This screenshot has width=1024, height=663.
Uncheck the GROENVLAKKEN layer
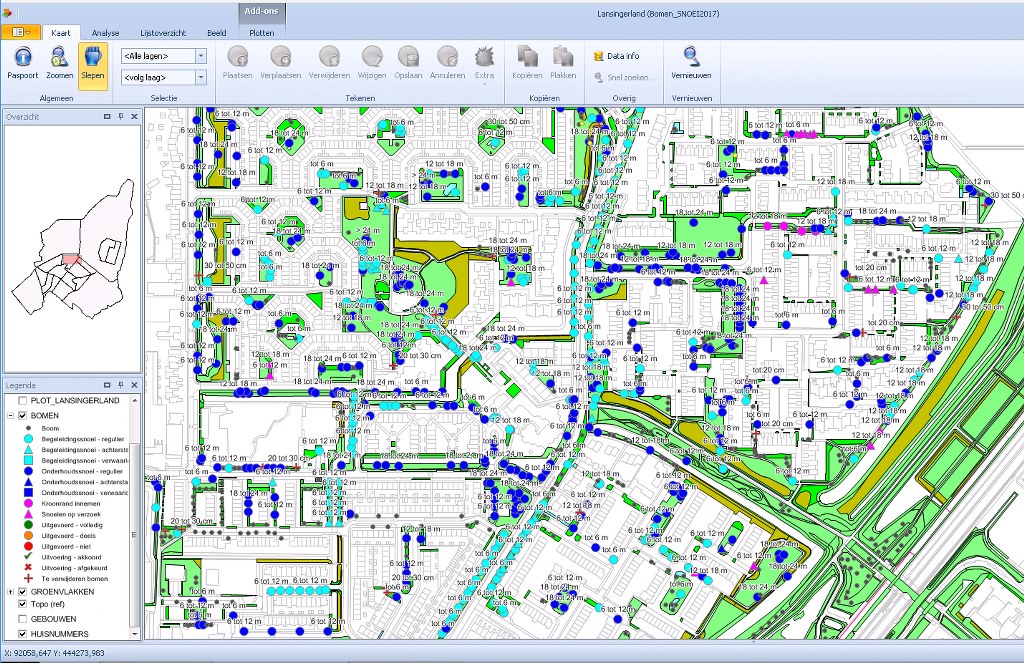[x=23, y=592]
